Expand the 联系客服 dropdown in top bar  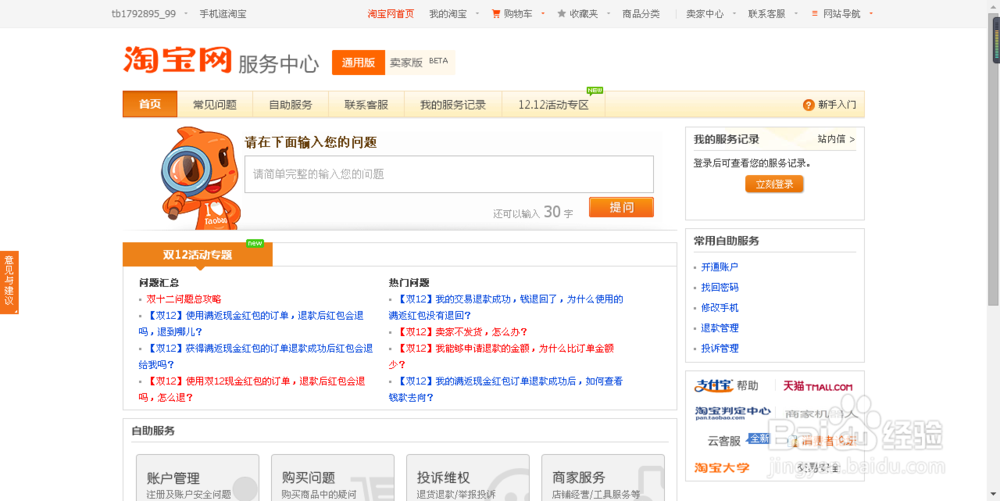point(795,13)
